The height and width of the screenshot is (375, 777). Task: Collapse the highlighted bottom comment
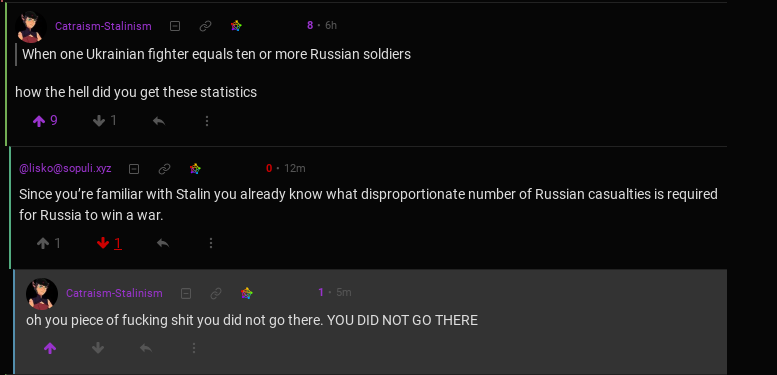pyautogui.click(x=186, y=294)
